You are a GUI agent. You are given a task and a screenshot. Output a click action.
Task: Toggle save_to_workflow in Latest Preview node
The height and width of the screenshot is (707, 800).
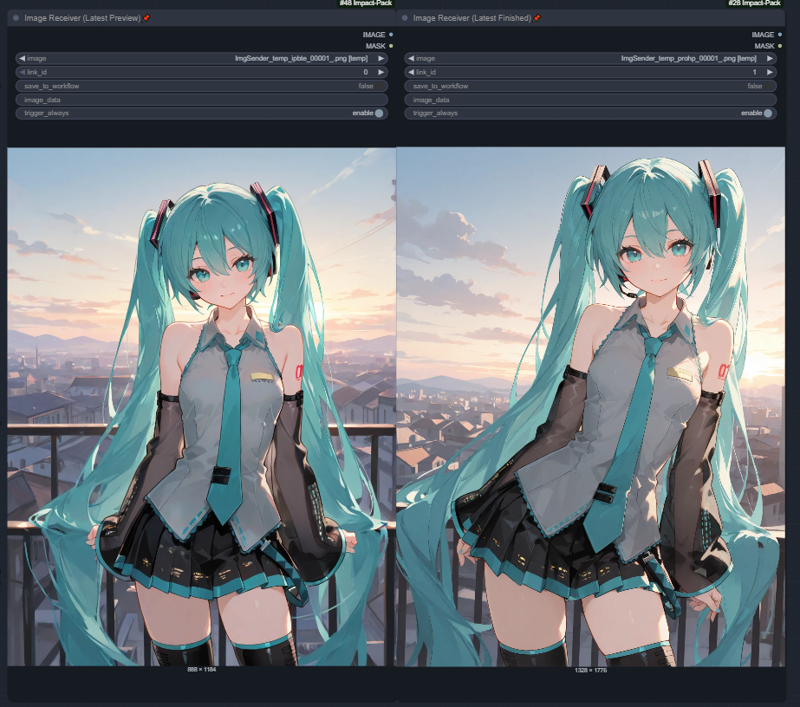(x=202, y=86)
